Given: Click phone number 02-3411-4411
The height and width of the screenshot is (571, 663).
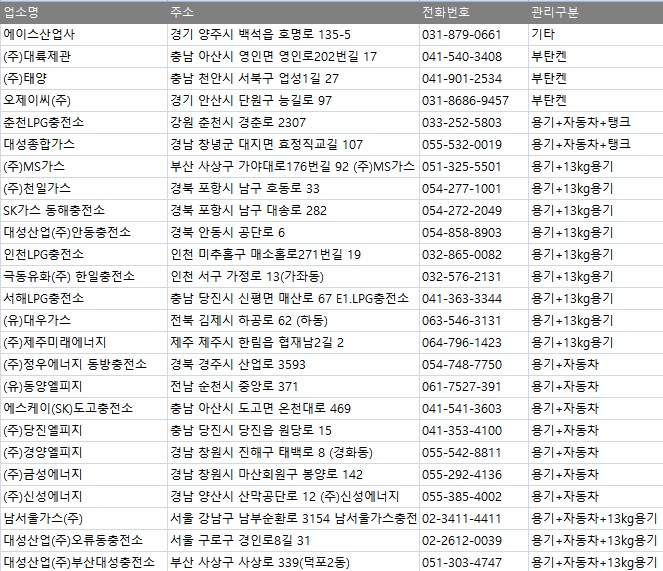Looking at the screenshot, I should tap(461, 519).
